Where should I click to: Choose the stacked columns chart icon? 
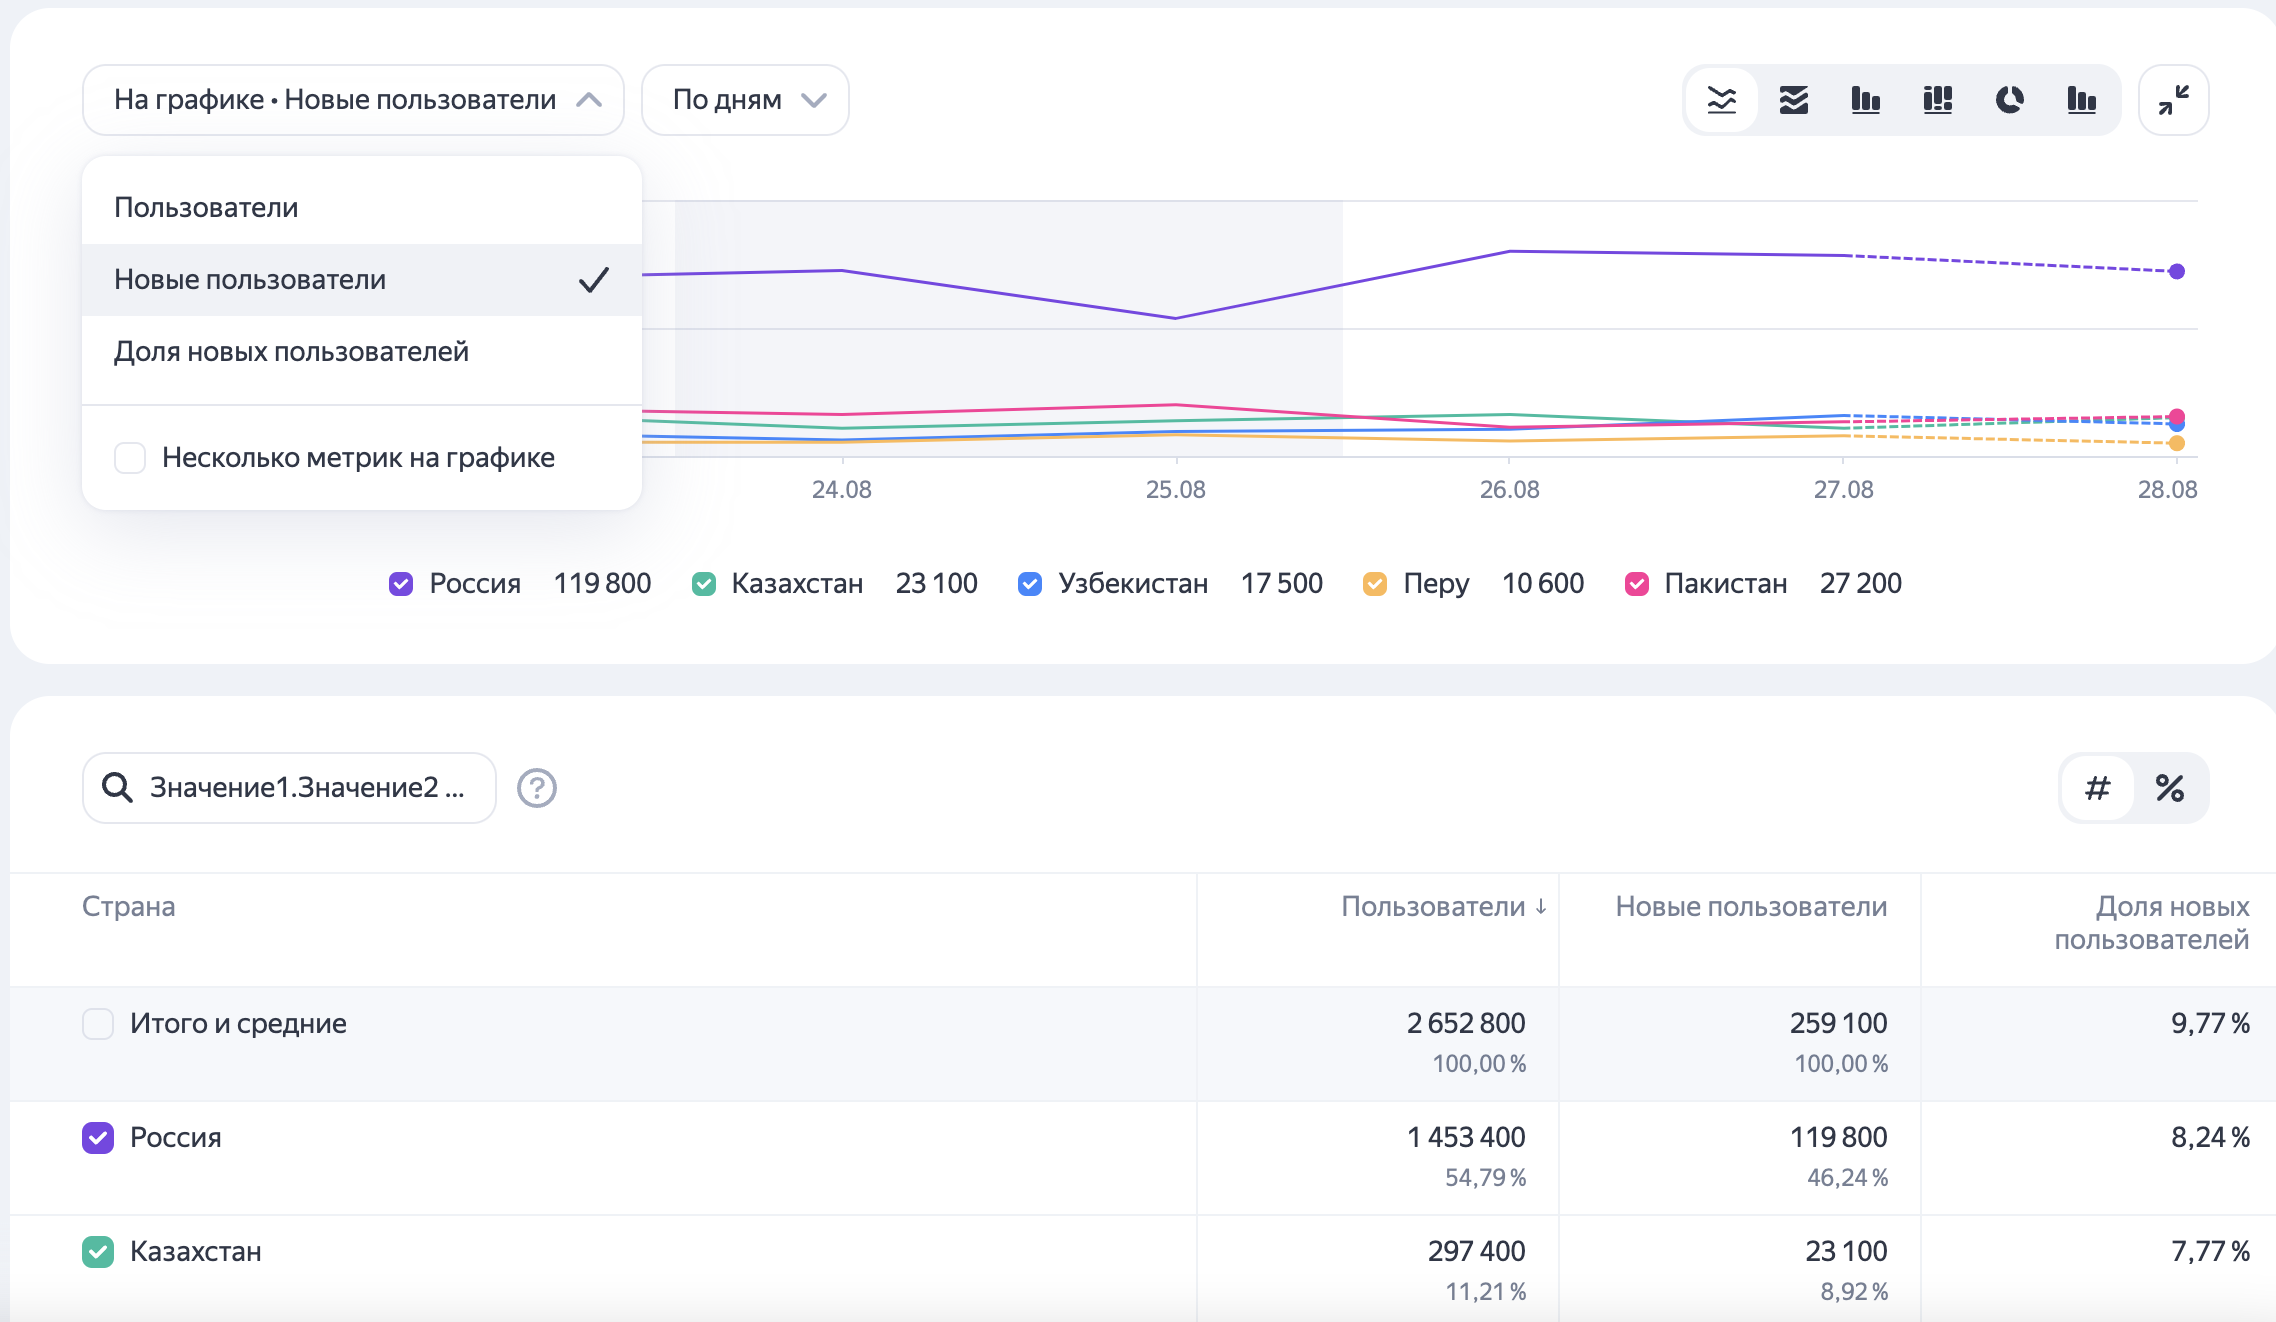(1937, 100)
